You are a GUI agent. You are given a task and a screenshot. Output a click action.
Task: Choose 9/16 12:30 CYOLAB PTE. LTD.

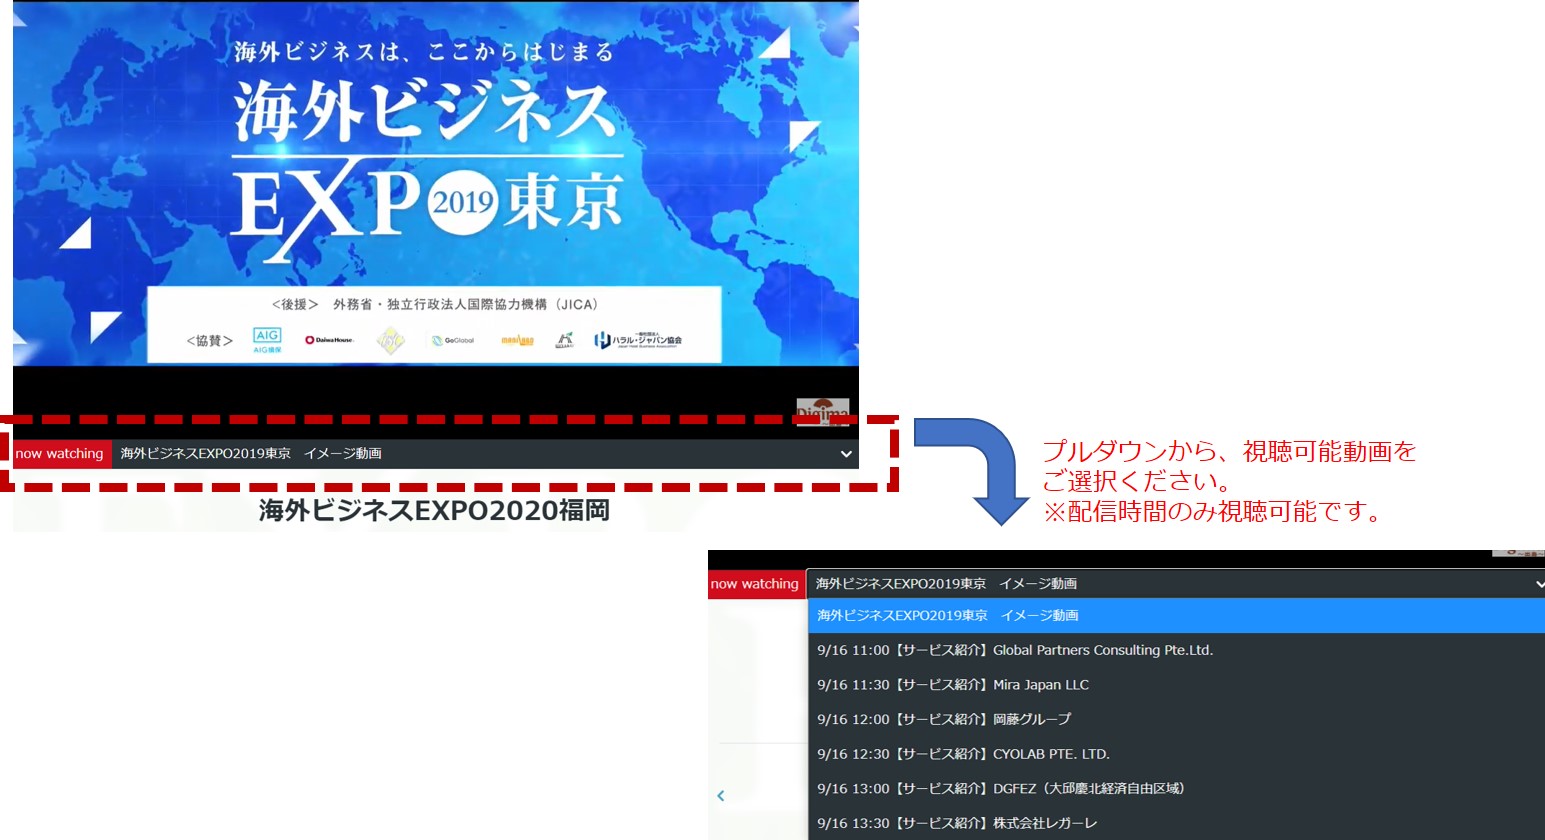pos(1176,754)
